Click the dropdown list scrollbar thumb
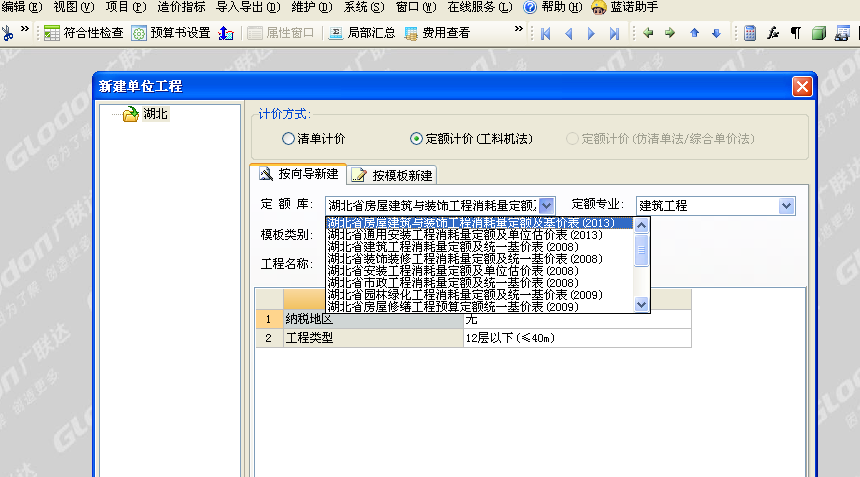 click(641, 251)
